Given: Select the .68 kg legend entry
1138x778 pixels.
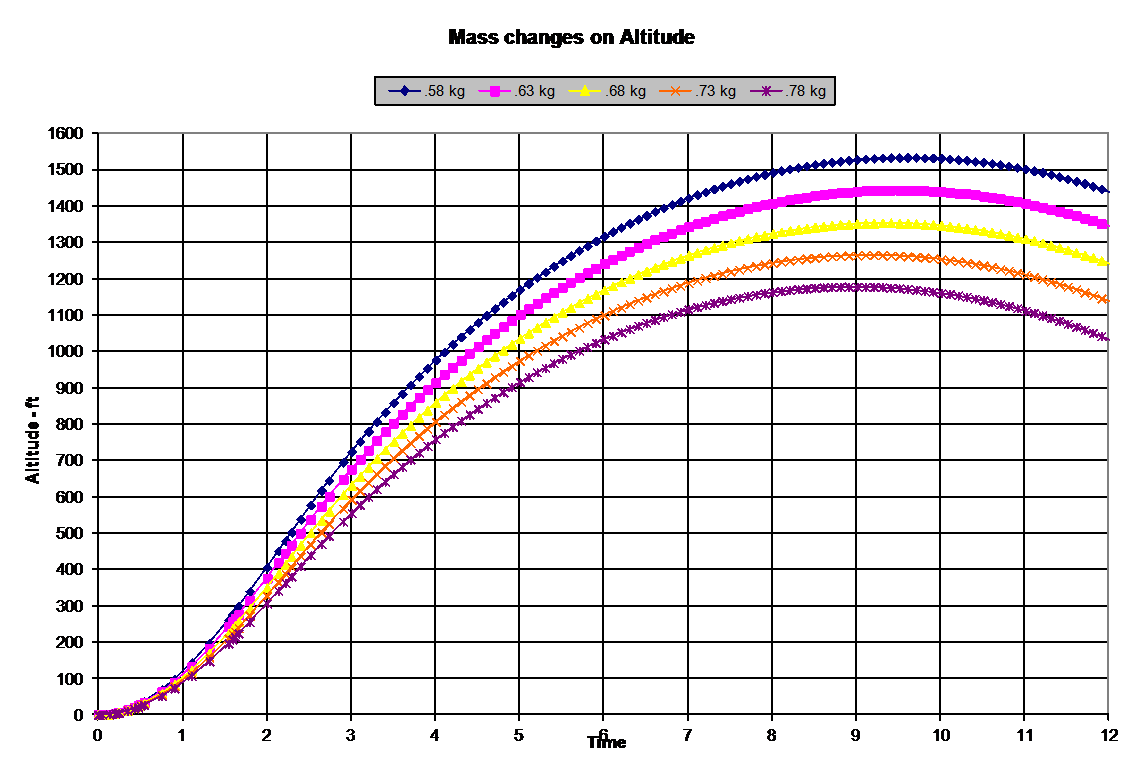Looking at the screenshot, I should coord(607,91).
